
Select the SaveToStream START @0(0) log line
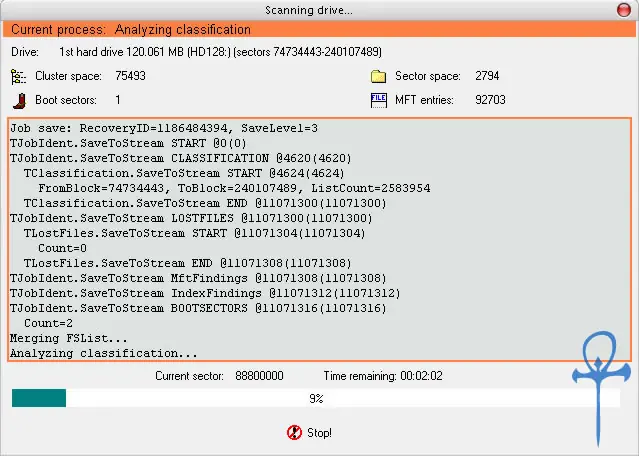[x=128, y=143]
